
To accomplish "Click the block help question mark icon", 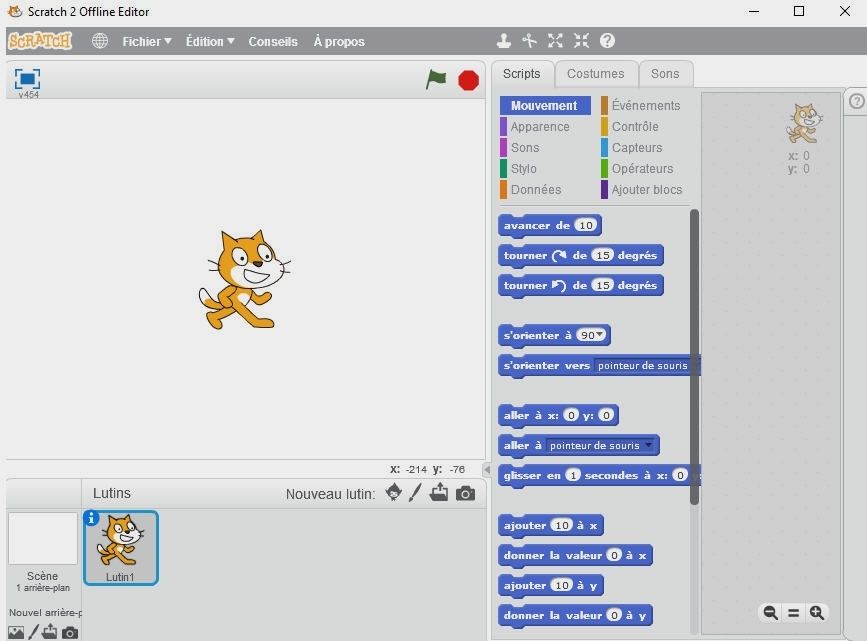I will [x=607, y=40].
